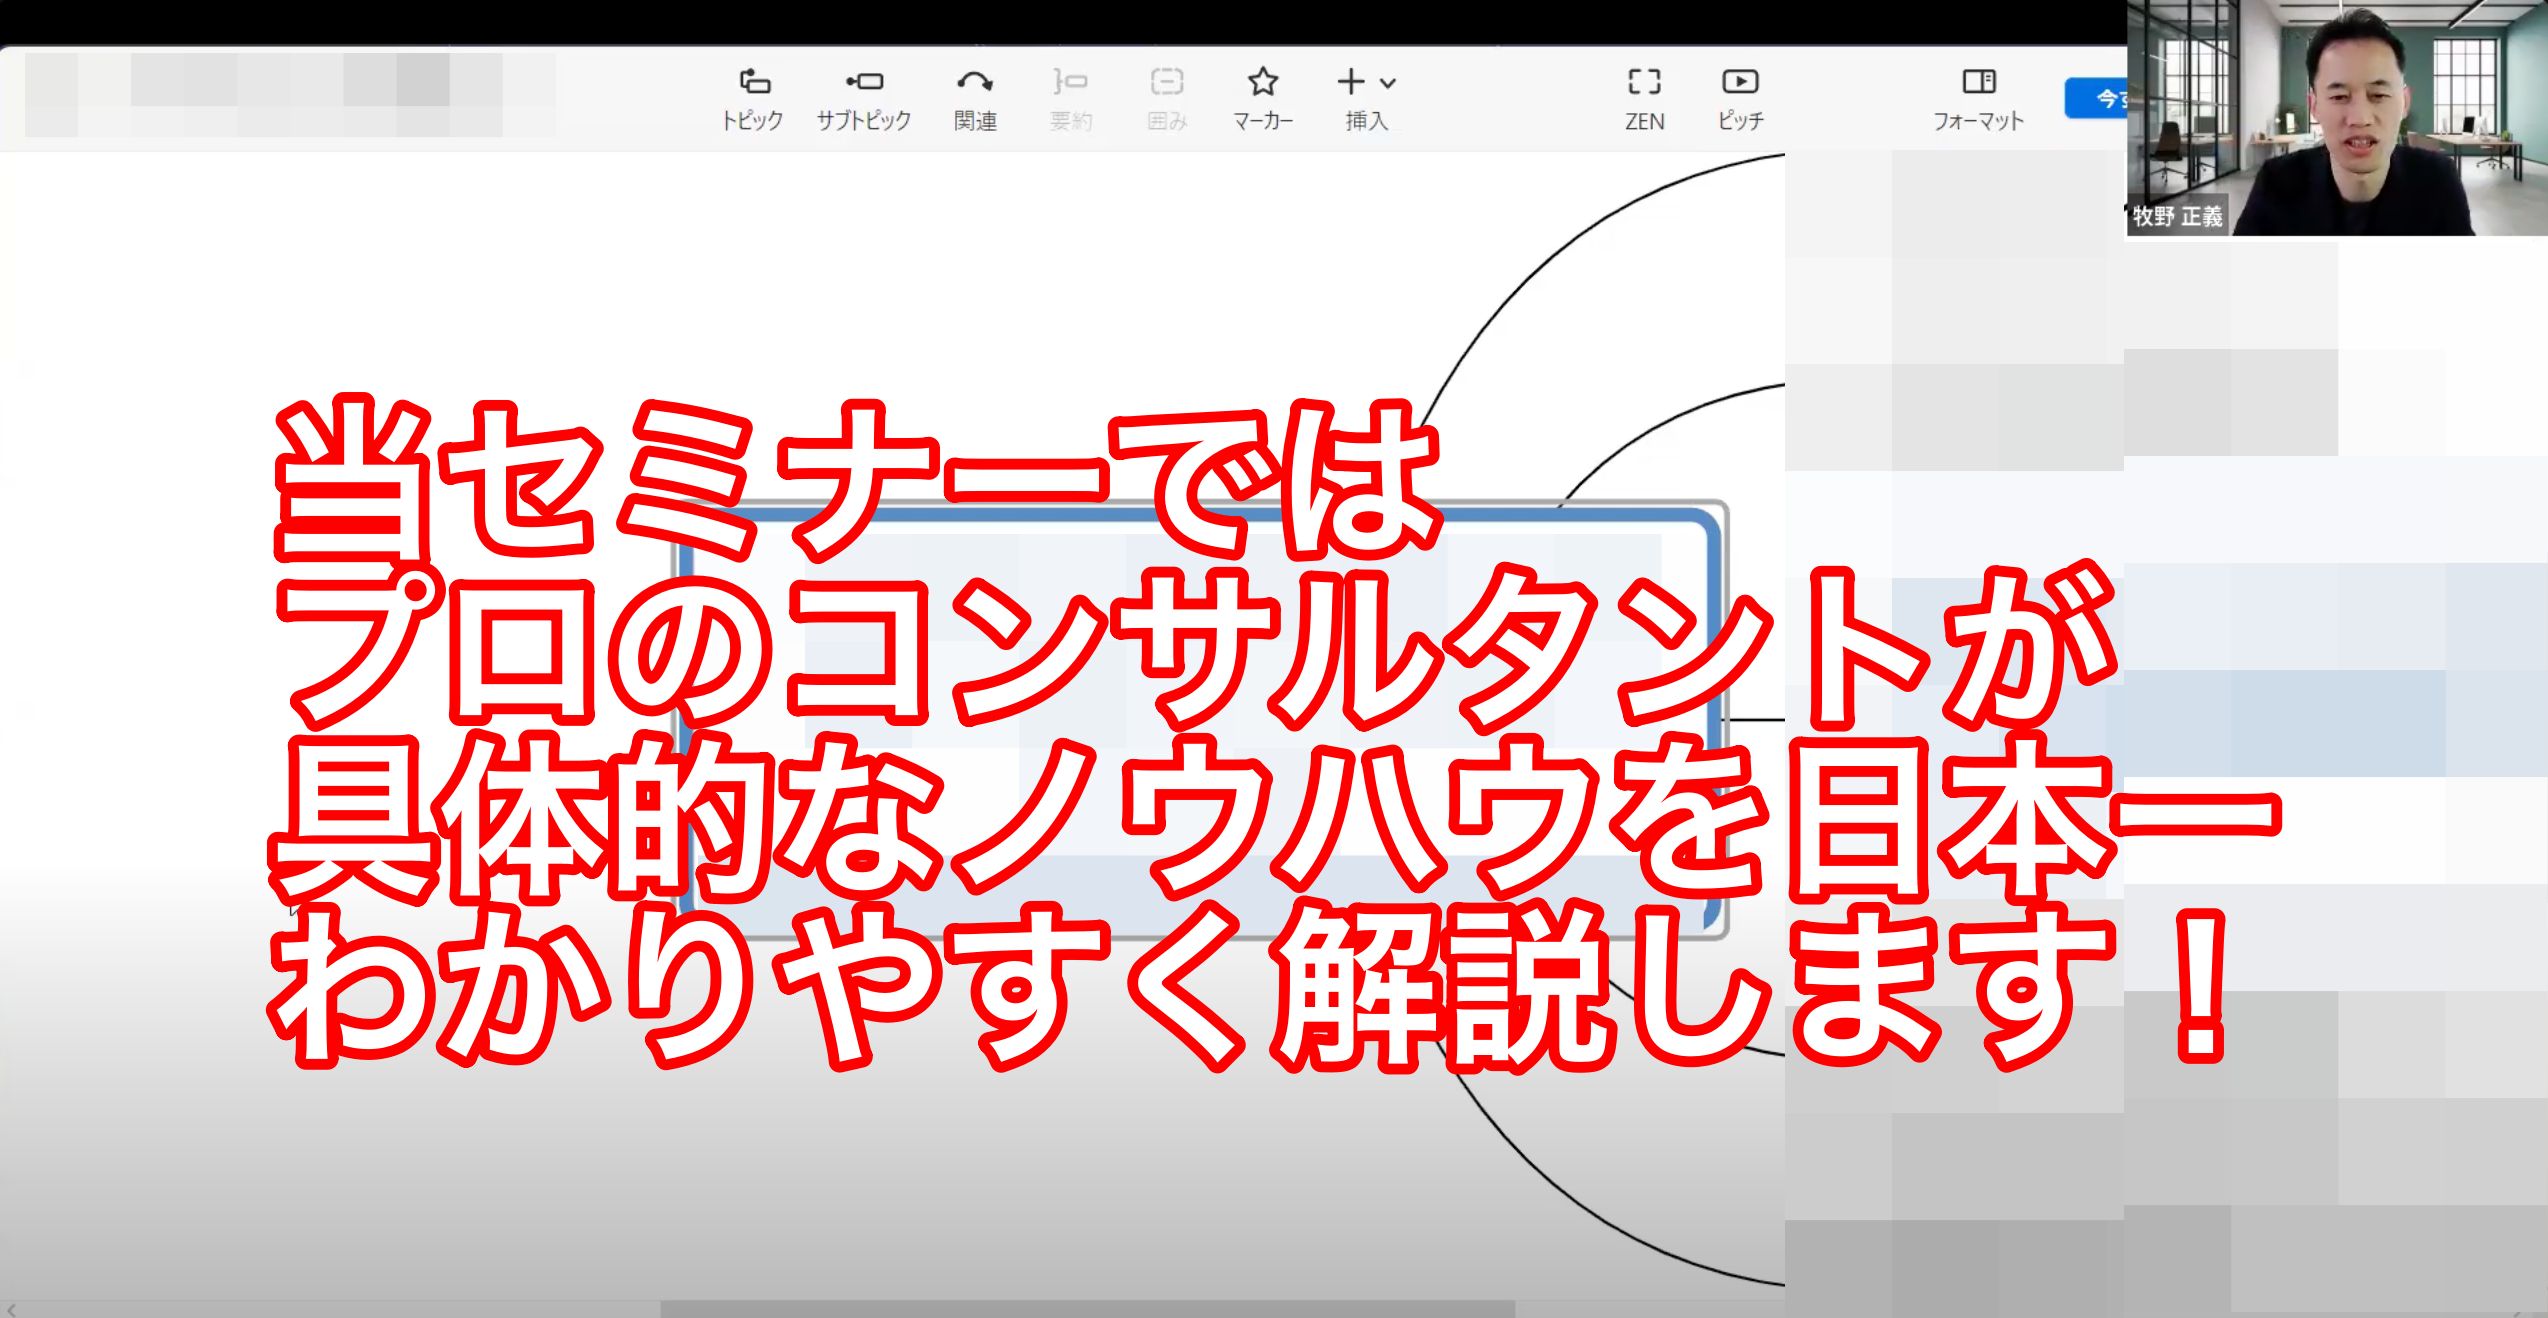Insert a Subtopic using the サブトピック icon
Viewport: 2548px width, 1318px height.
click(x=864, y=82)
